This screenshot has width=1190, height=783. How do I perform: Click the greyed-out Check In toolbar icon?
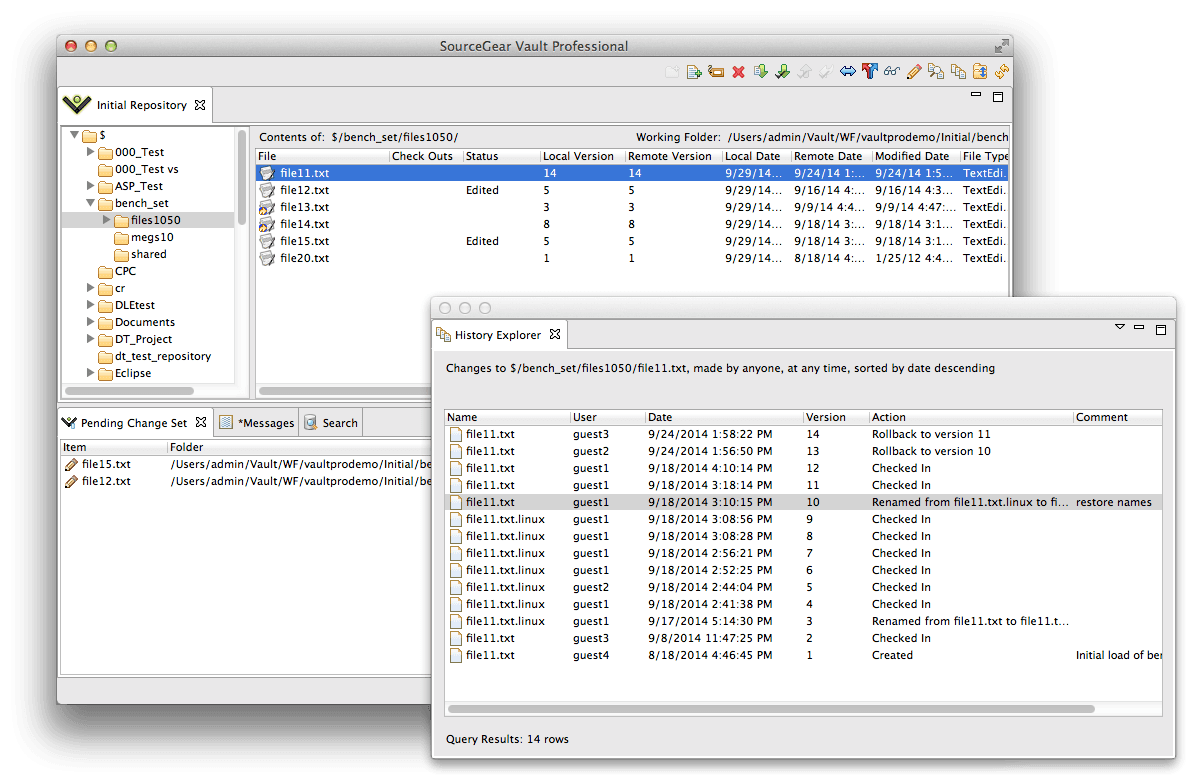pos(804,71)
